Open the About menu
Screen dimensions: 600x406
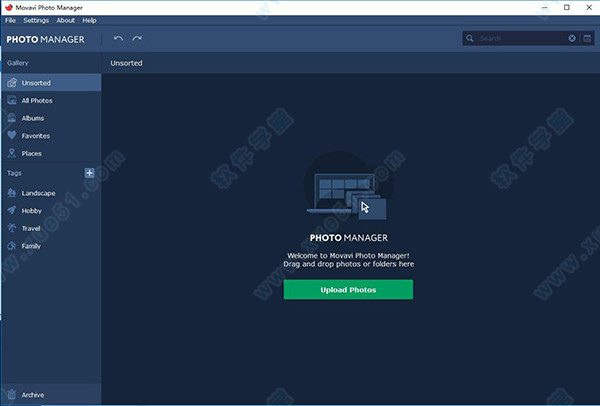(x=65, y=20)
